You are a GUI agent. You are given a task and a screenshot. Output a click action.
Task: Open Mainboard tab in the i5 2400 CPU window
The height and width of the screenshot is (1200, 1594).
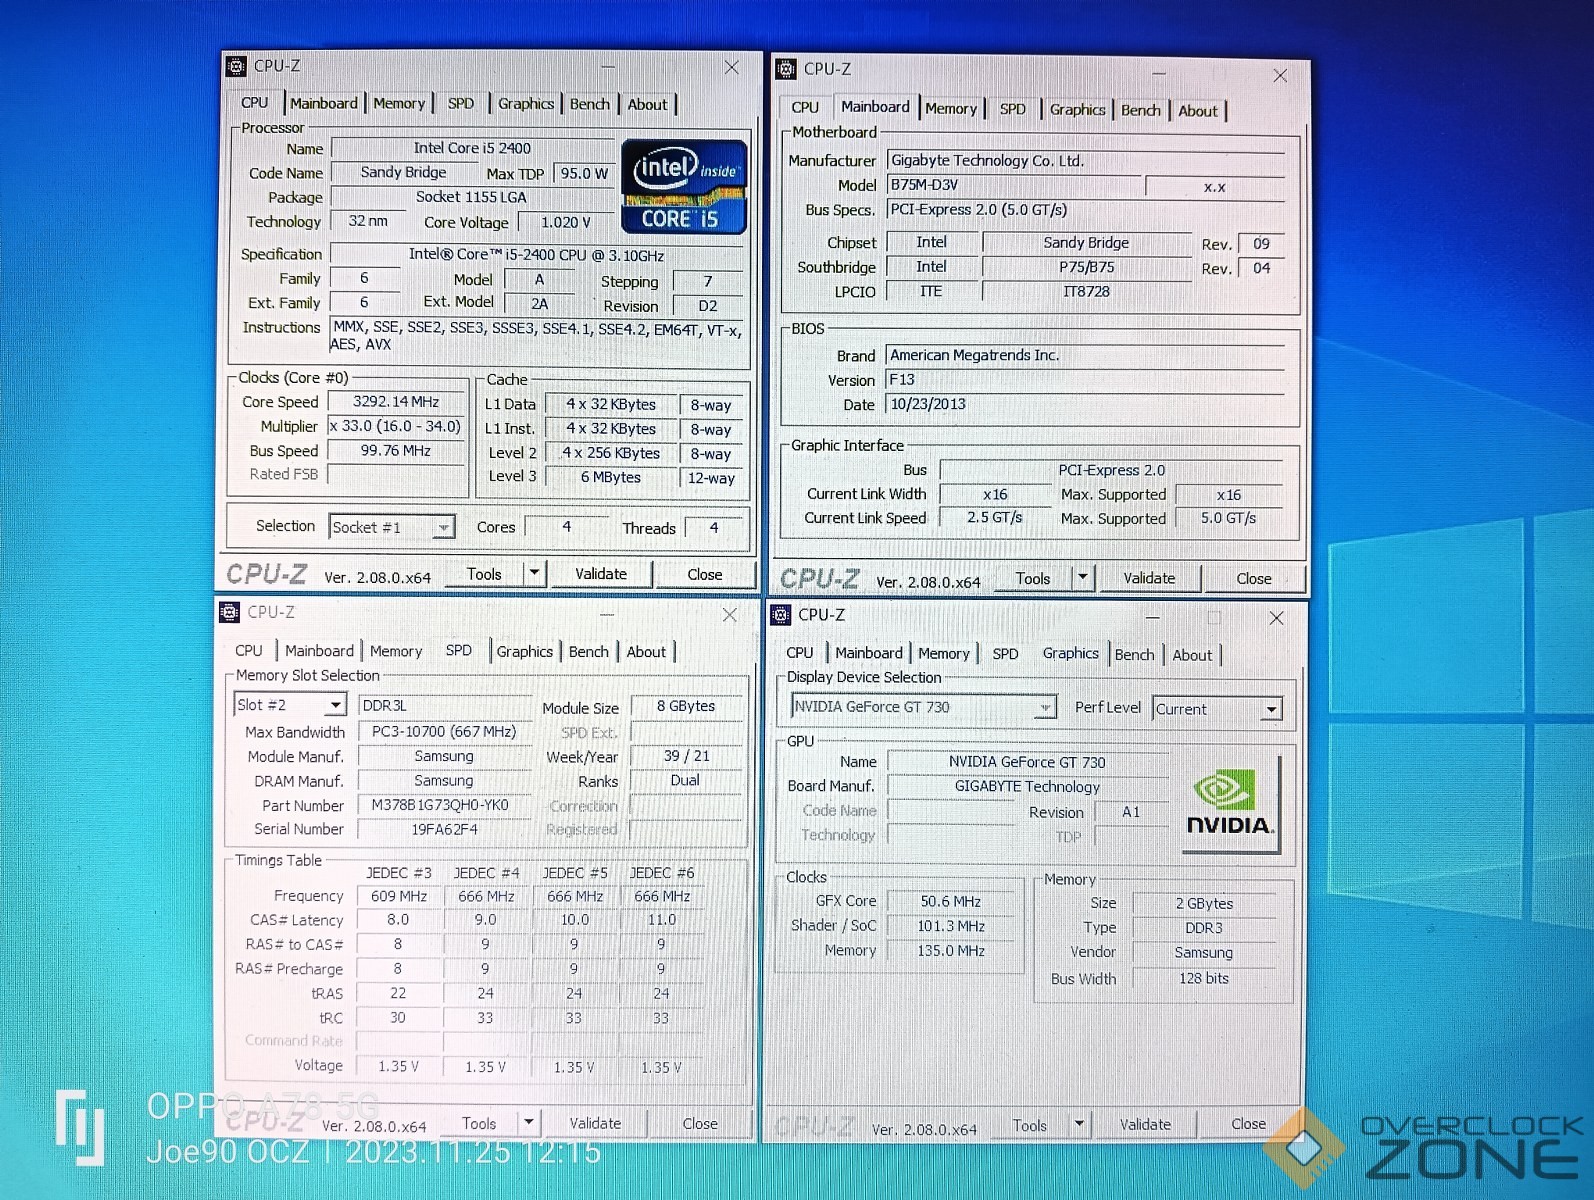[323, 103]
